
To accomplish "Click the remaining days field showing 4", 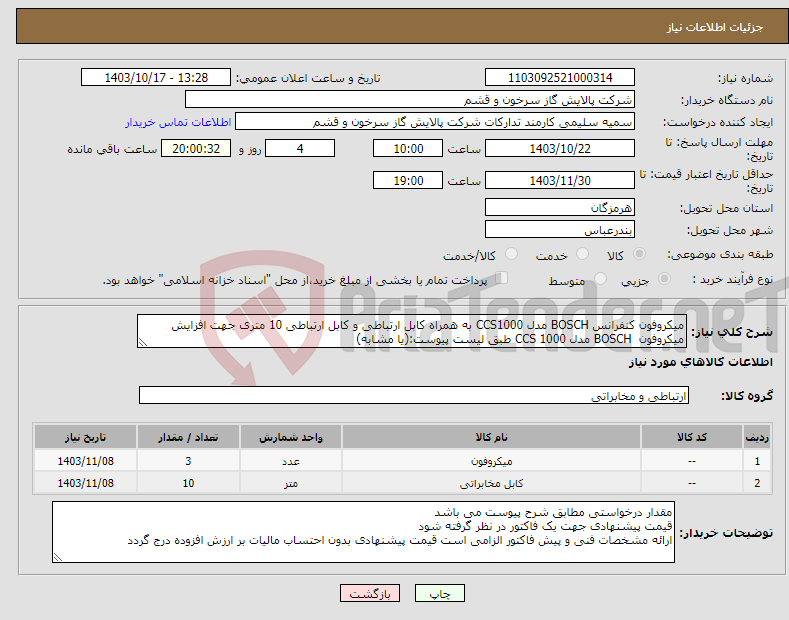I will click(x=300, y=148).
